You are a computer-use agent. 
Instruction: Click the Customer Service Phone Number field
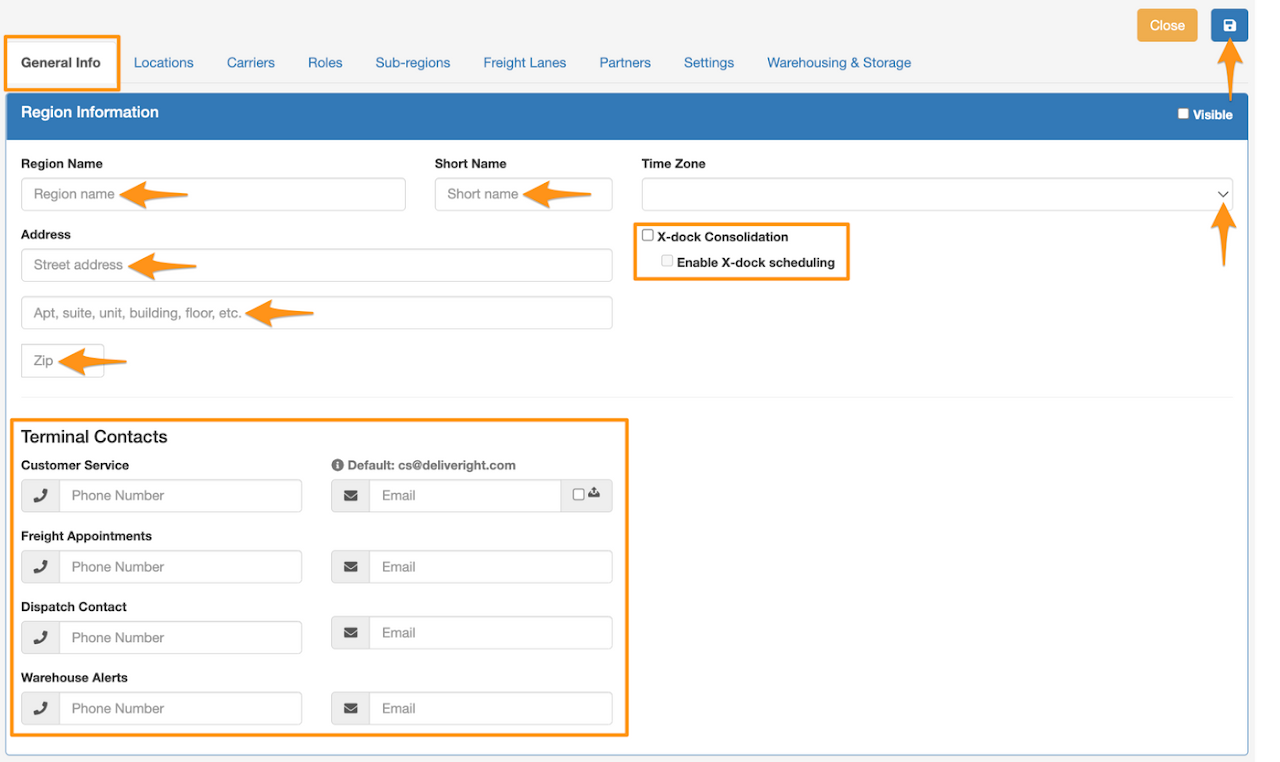click(180, 496)
